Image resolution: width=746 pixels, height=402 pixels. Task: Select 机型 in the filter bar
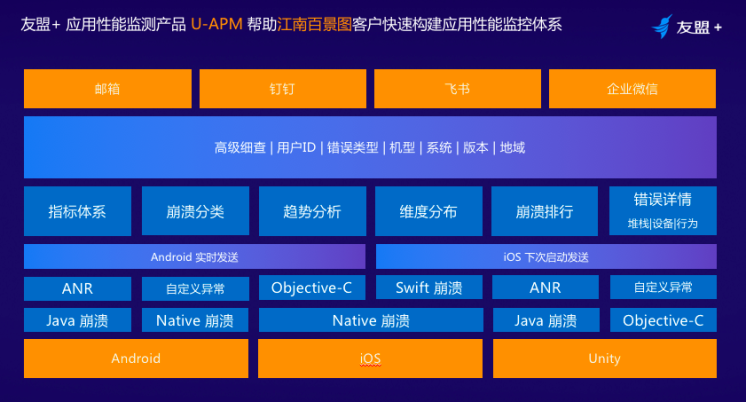402,148
